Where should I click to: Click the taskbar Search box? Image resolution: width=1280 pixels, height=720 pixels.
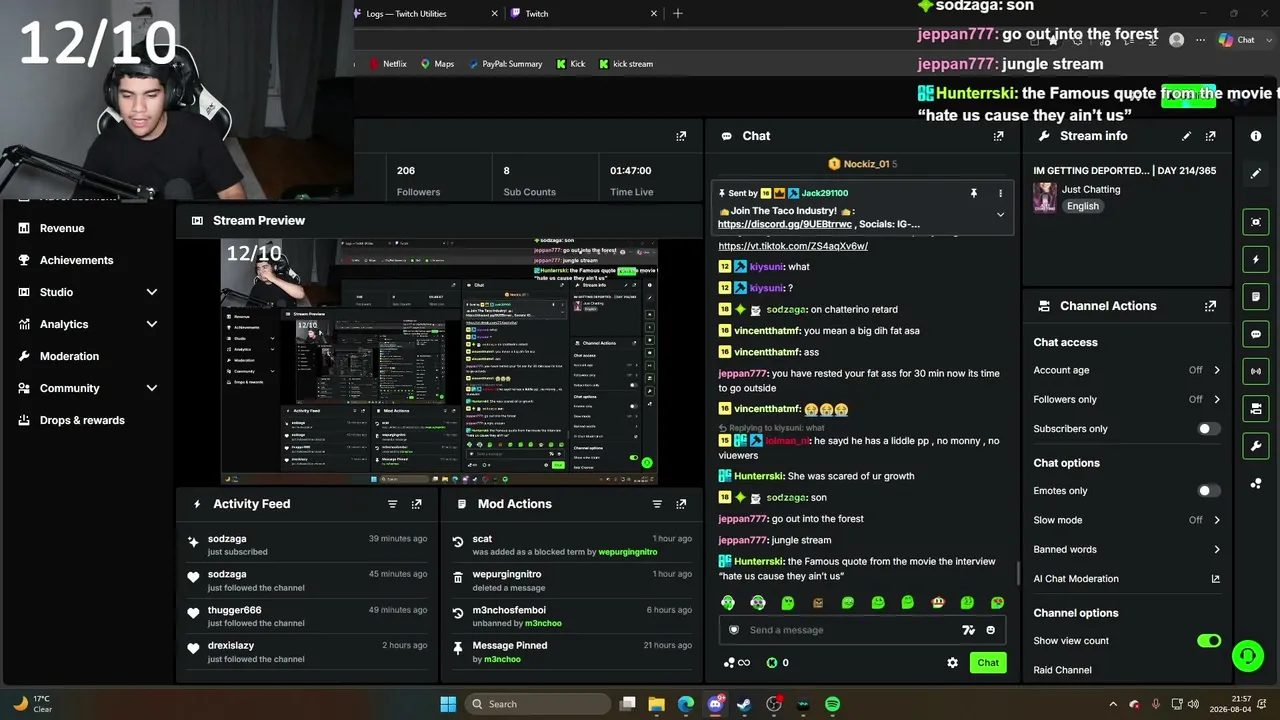click(538, 704)
